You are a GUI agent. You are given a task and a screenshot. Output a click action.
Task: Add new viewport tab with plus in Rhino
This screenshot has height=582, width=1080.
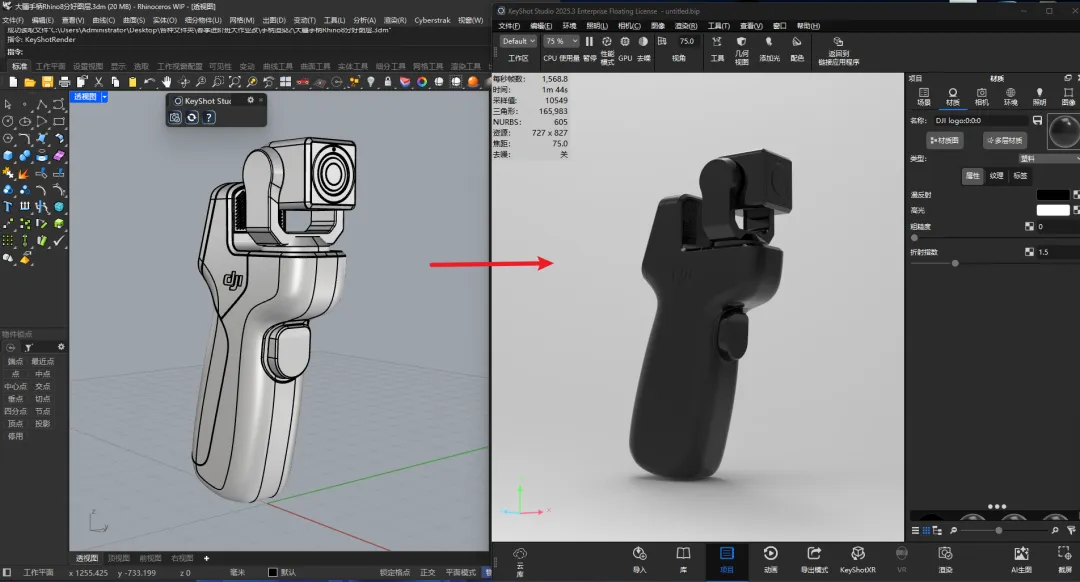[207, 558]
